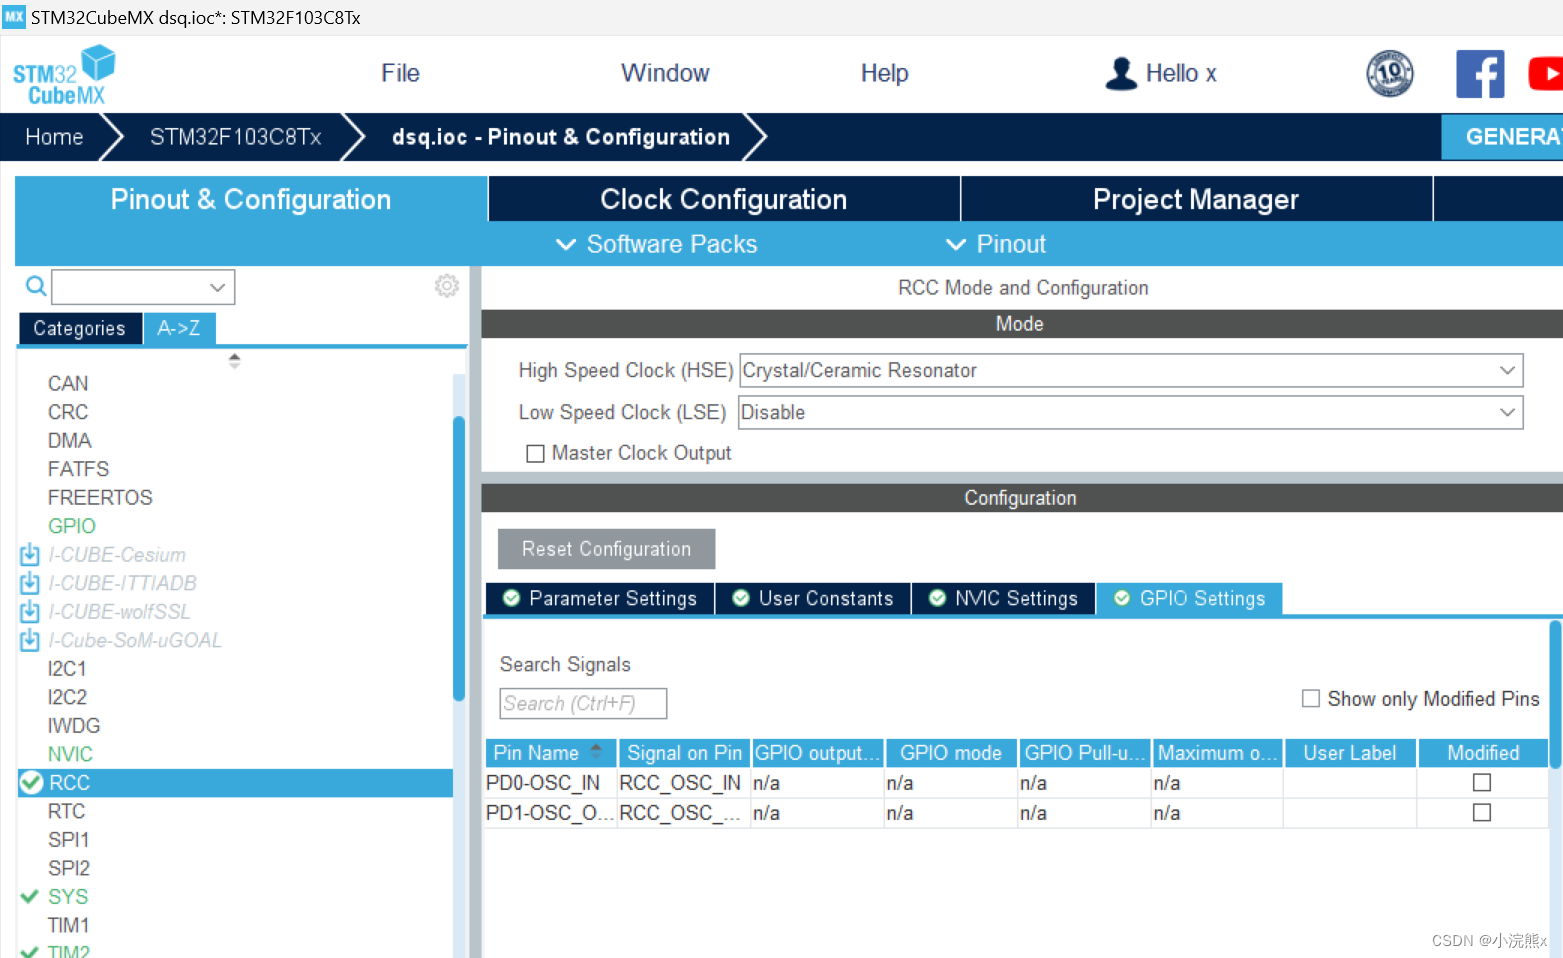
Task: Click the categories panel vertical scrollbar
Action: pyautogui.click(x=459, y=558)
